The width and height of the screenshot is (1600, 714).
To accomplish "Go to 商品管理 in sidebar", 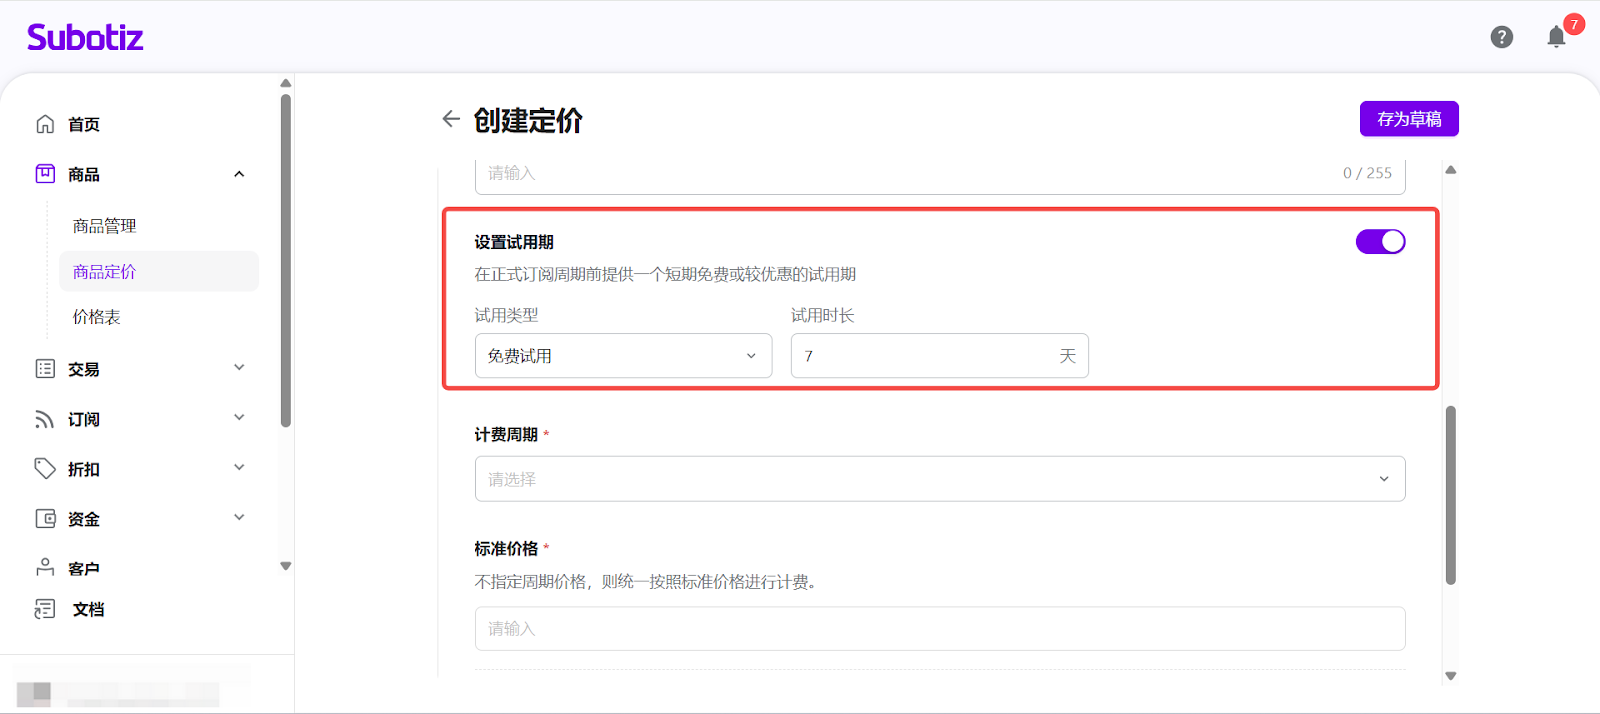I will [105, 226].
